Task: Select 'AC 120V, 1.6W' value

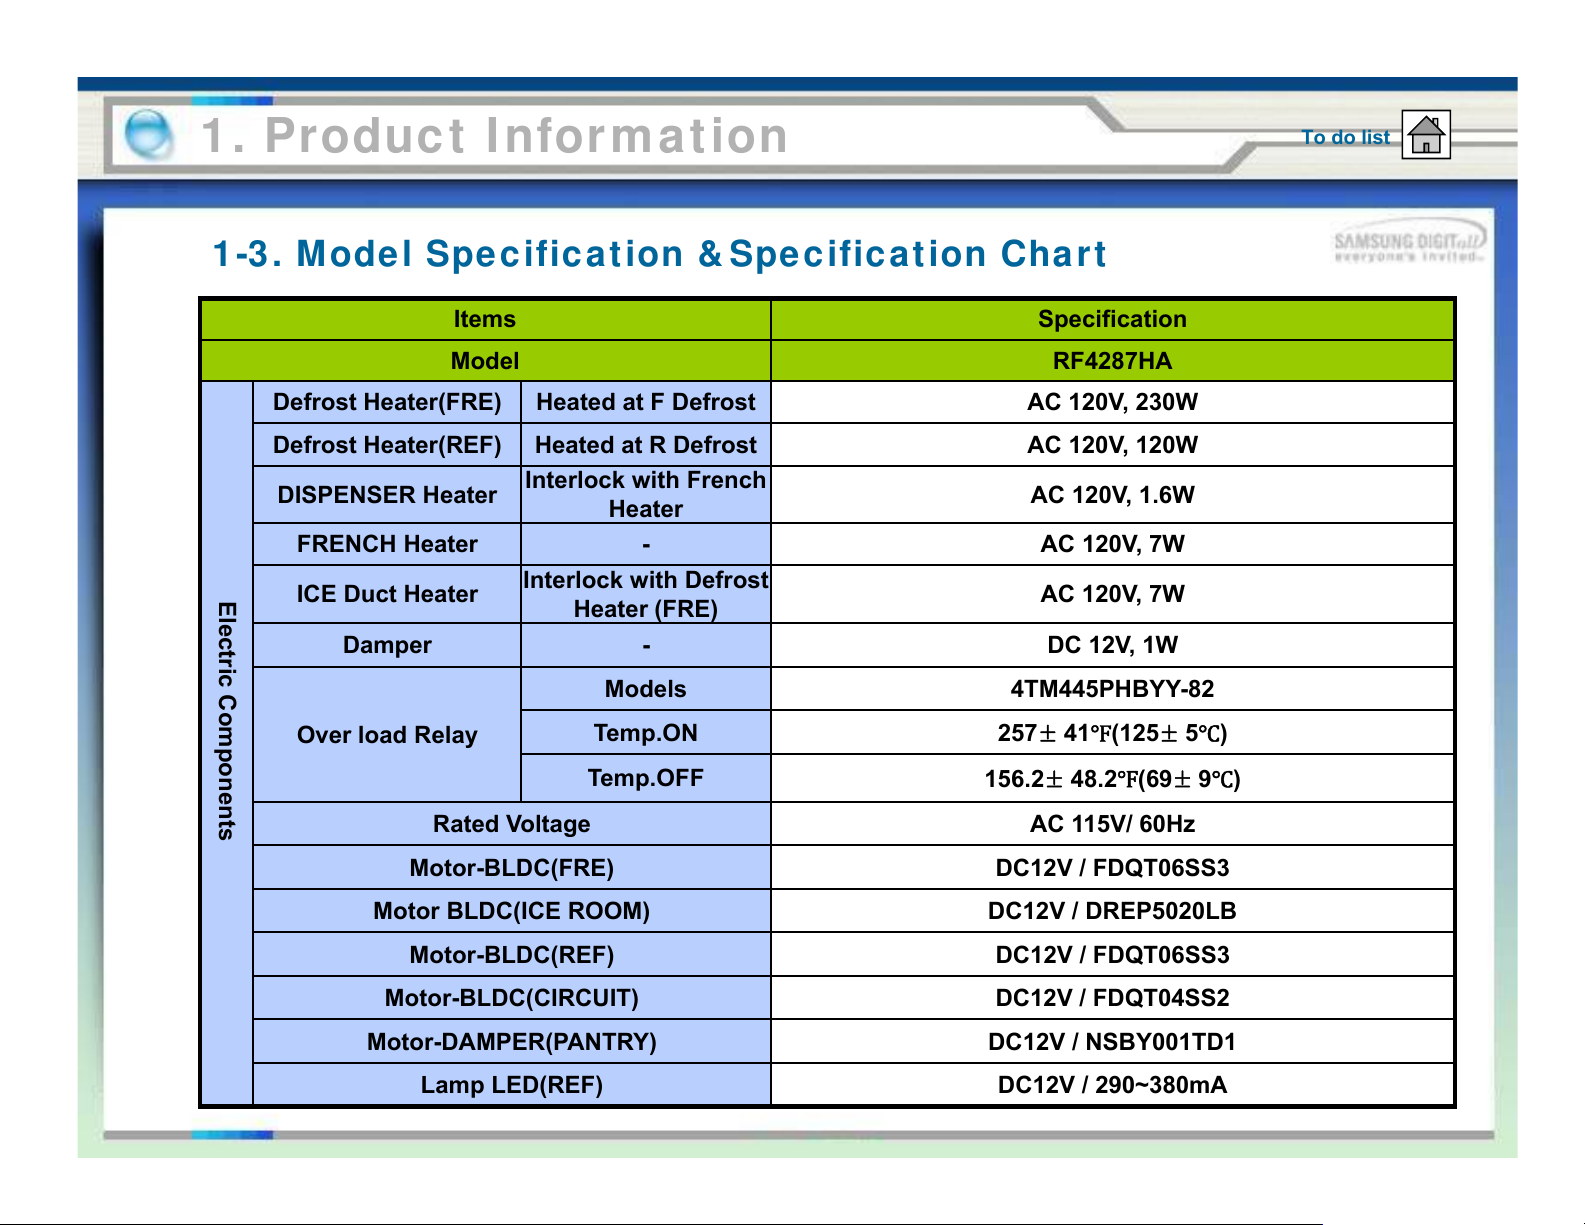Action: 1112,495
